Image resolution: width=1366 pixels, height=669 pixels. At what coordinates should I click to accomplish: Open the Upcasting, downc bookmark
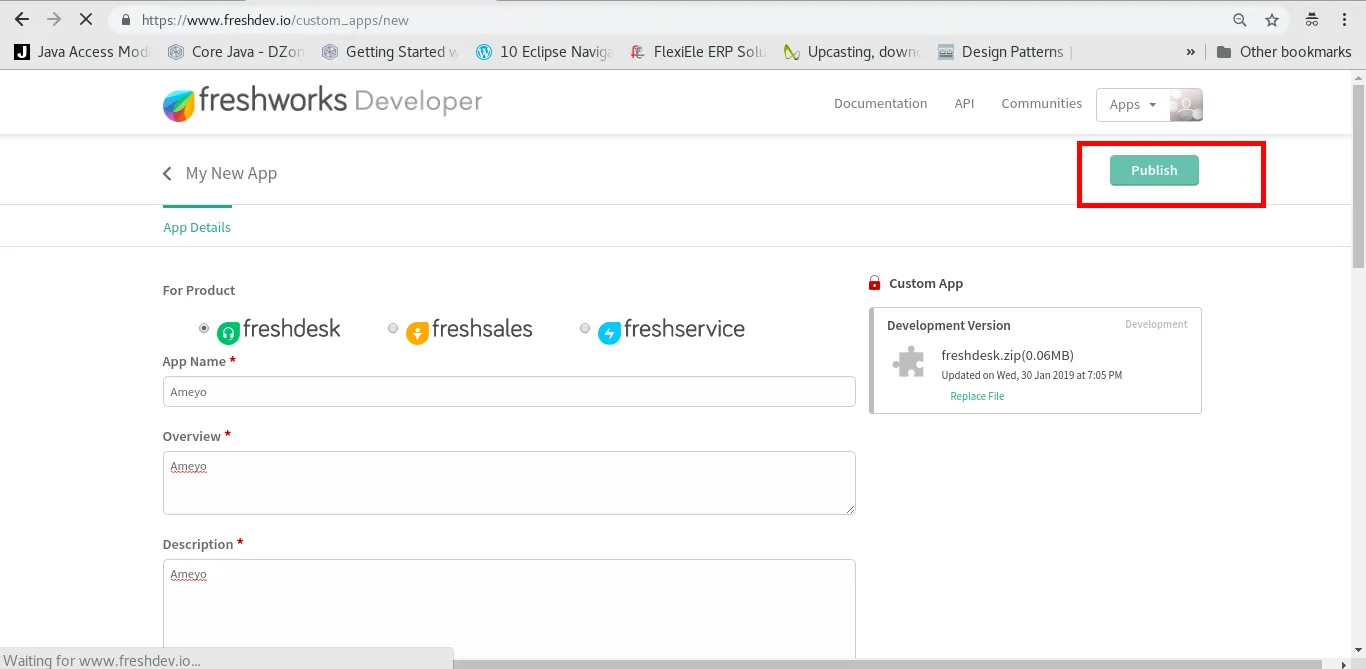point(852,52)
